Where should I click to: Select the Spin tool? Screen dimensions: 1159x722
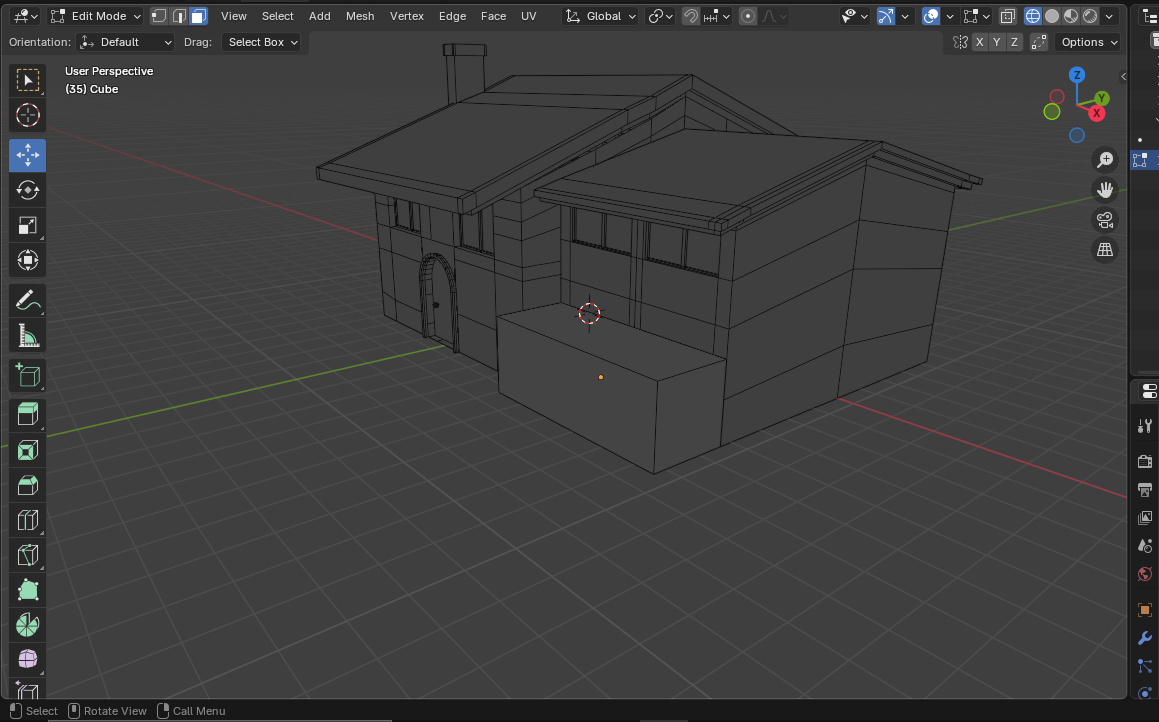click(x=27, y=625)
